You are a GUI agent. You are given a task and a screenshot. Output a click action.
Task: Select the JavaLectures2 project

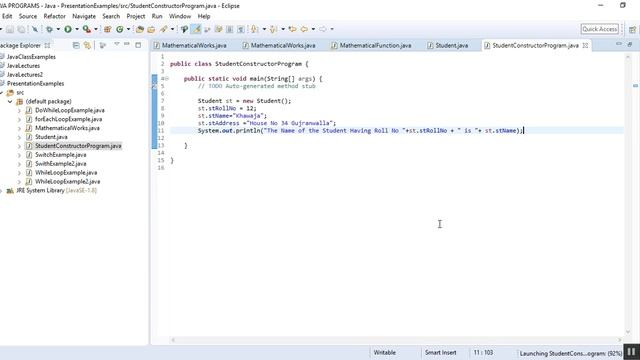click(24, 75)
